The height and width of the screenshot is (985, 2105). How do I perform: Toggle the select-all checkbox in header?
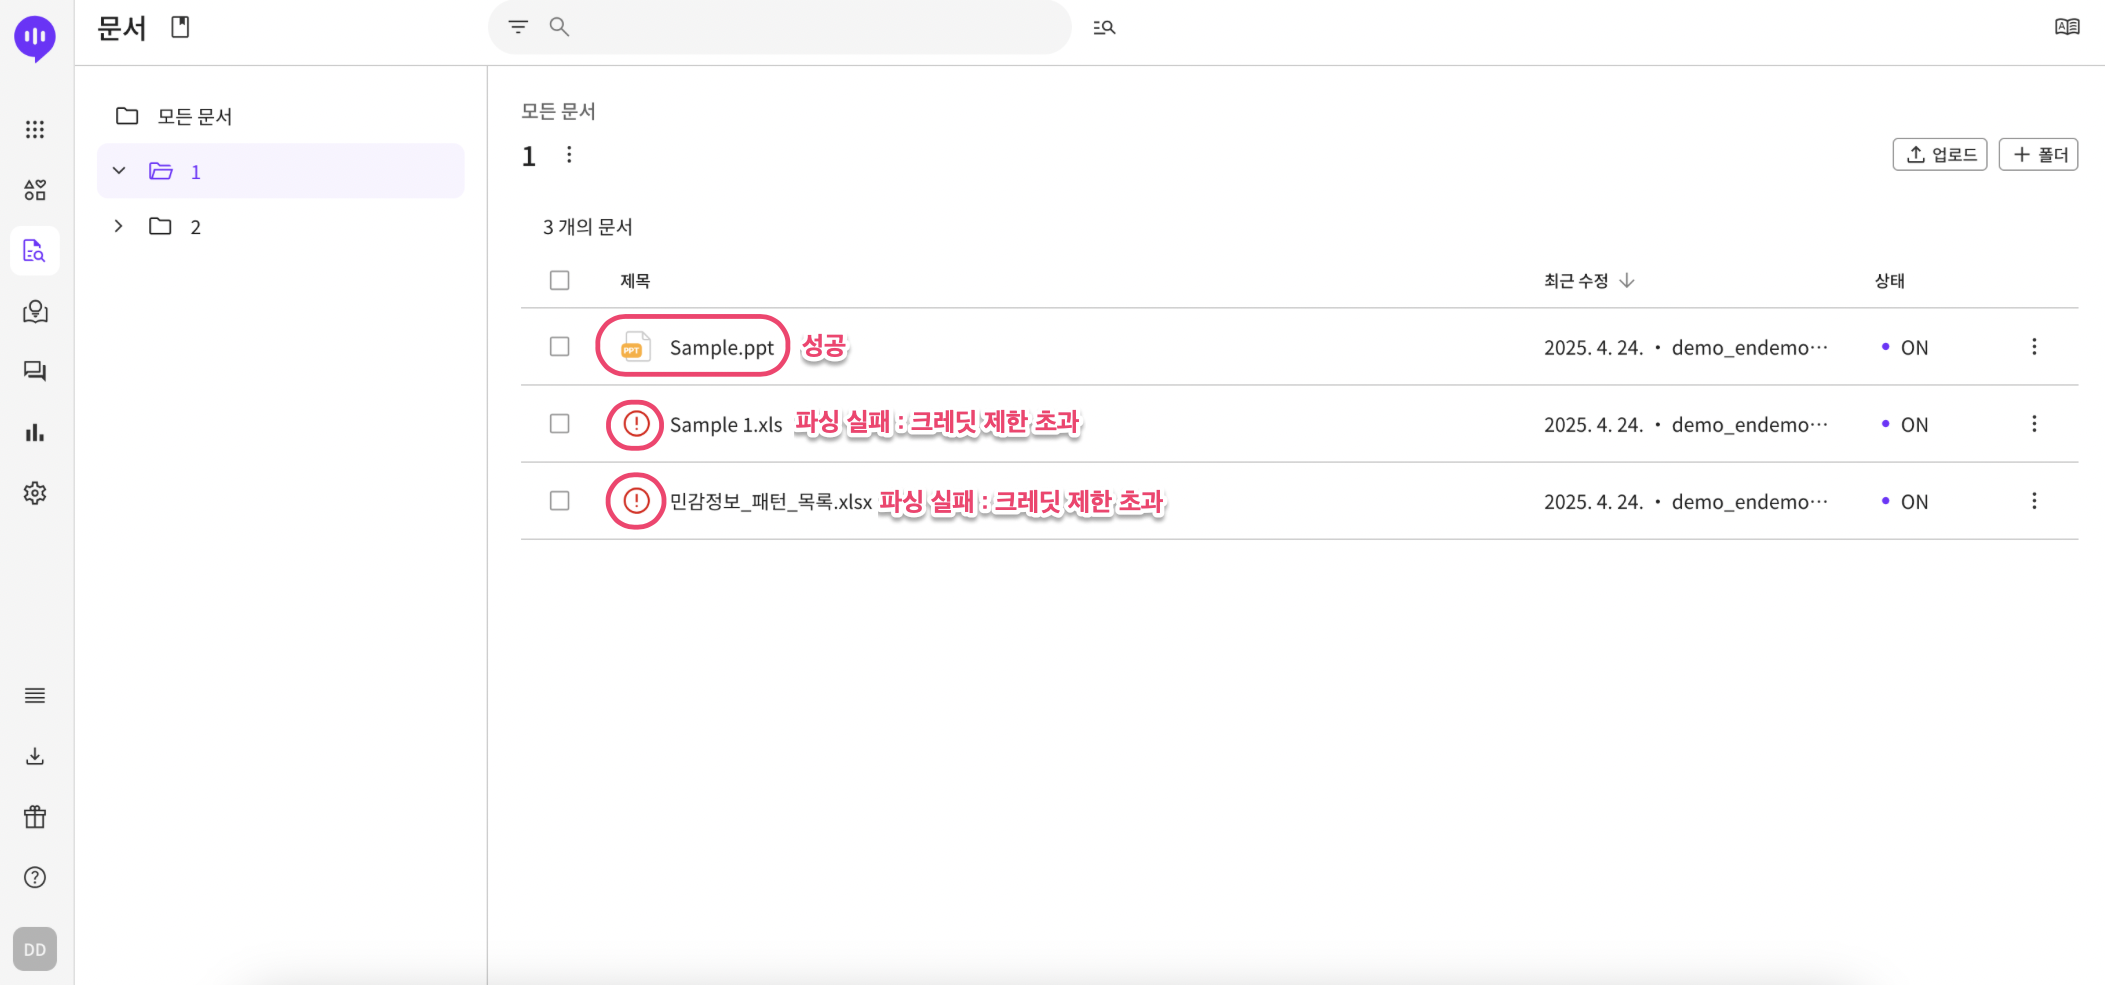(560, 280)
